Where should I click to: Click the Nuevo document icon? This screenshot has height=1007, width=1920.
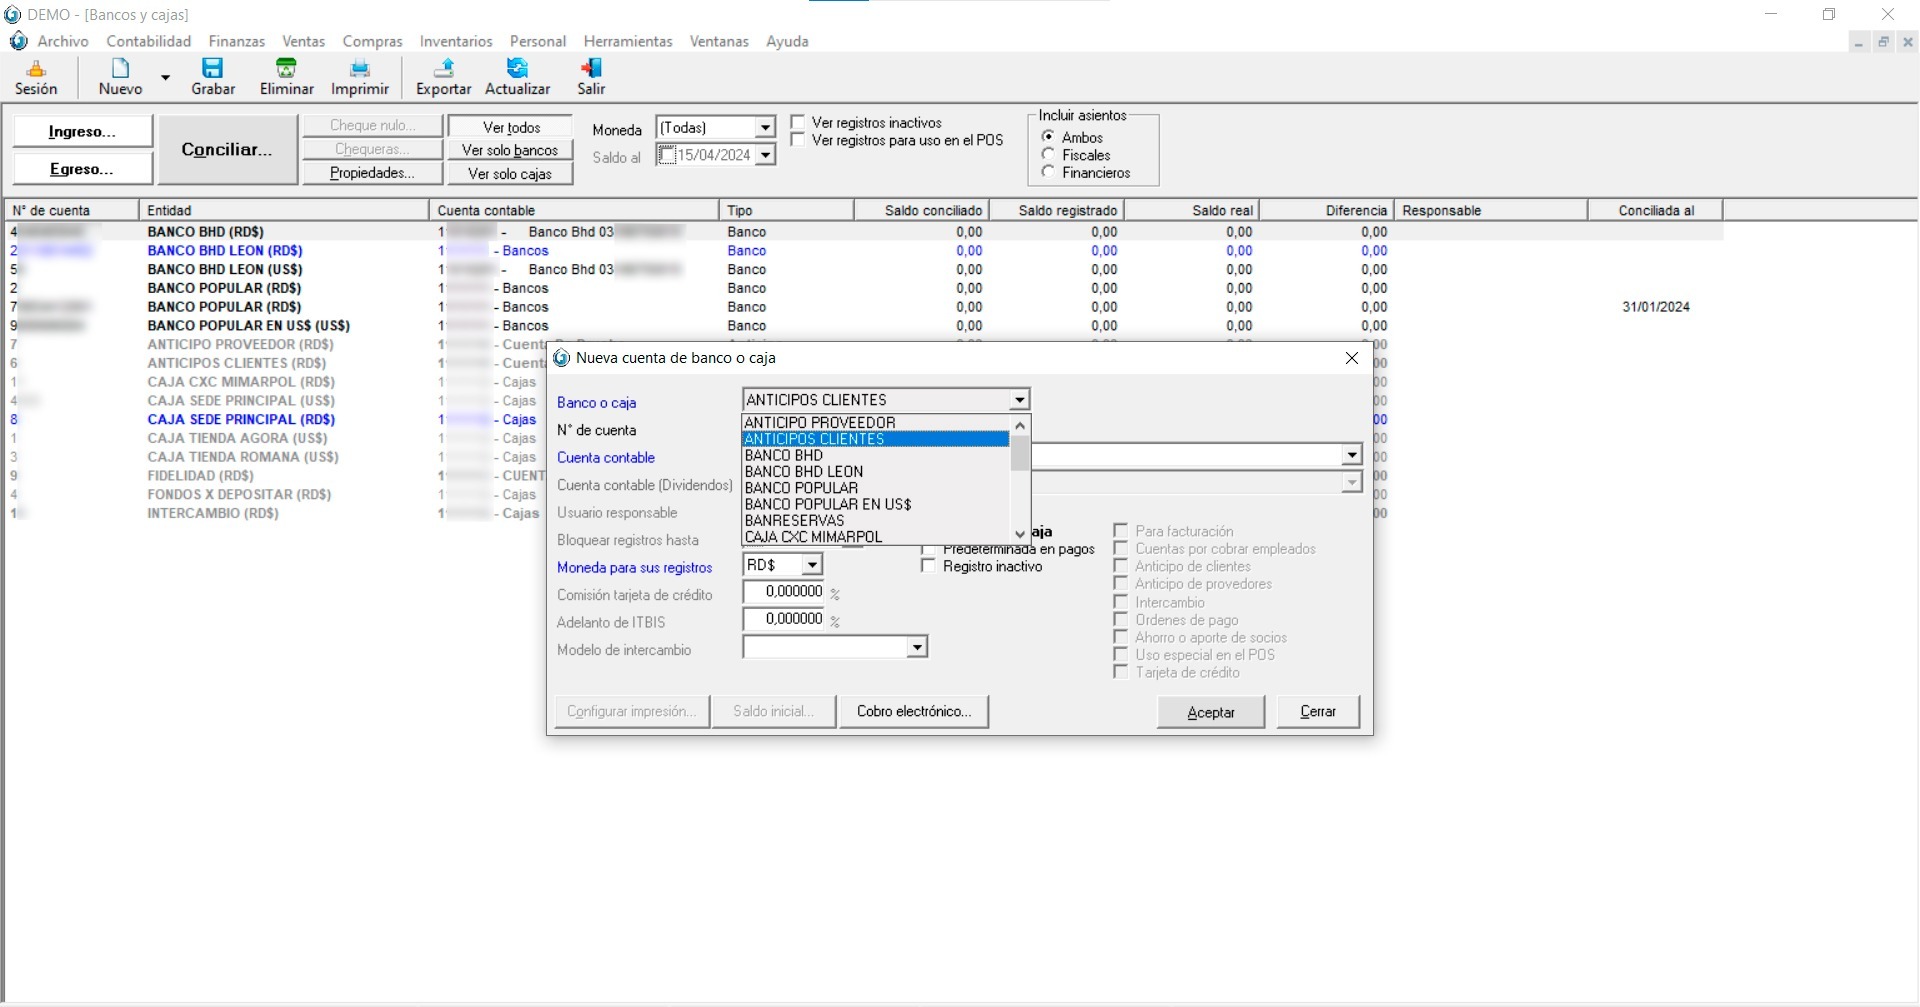point(120,68)
